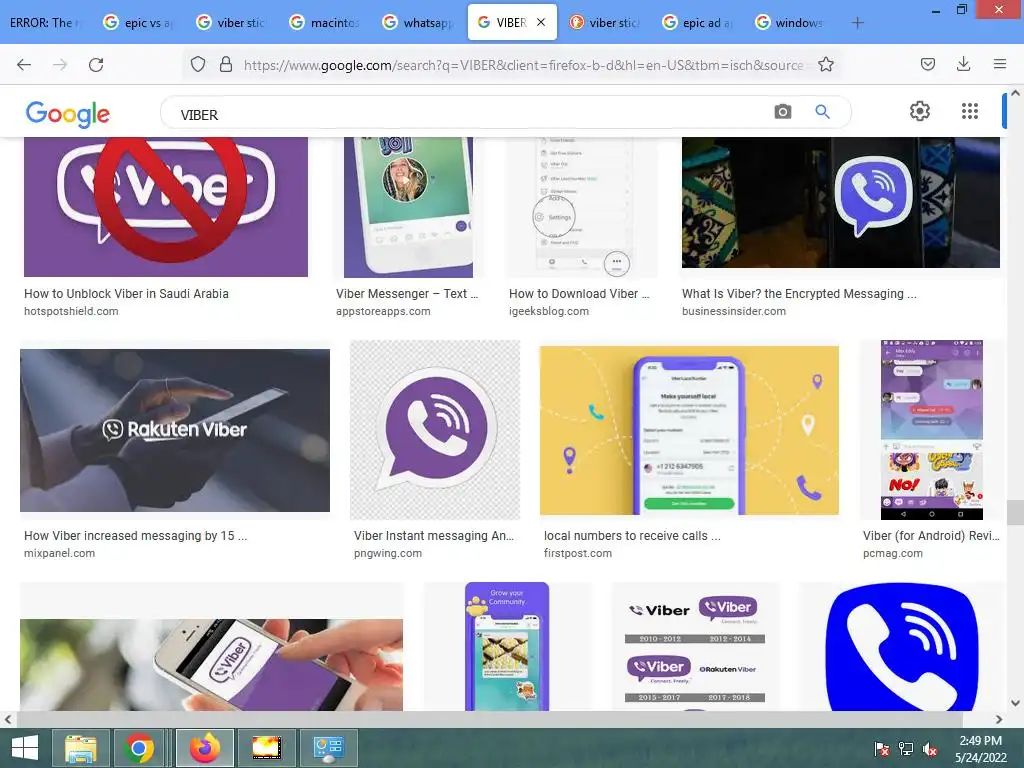Screen dimensions: 1024x768
Task: Click the Firefox taskbar icon
Action: tap(205, 748)
